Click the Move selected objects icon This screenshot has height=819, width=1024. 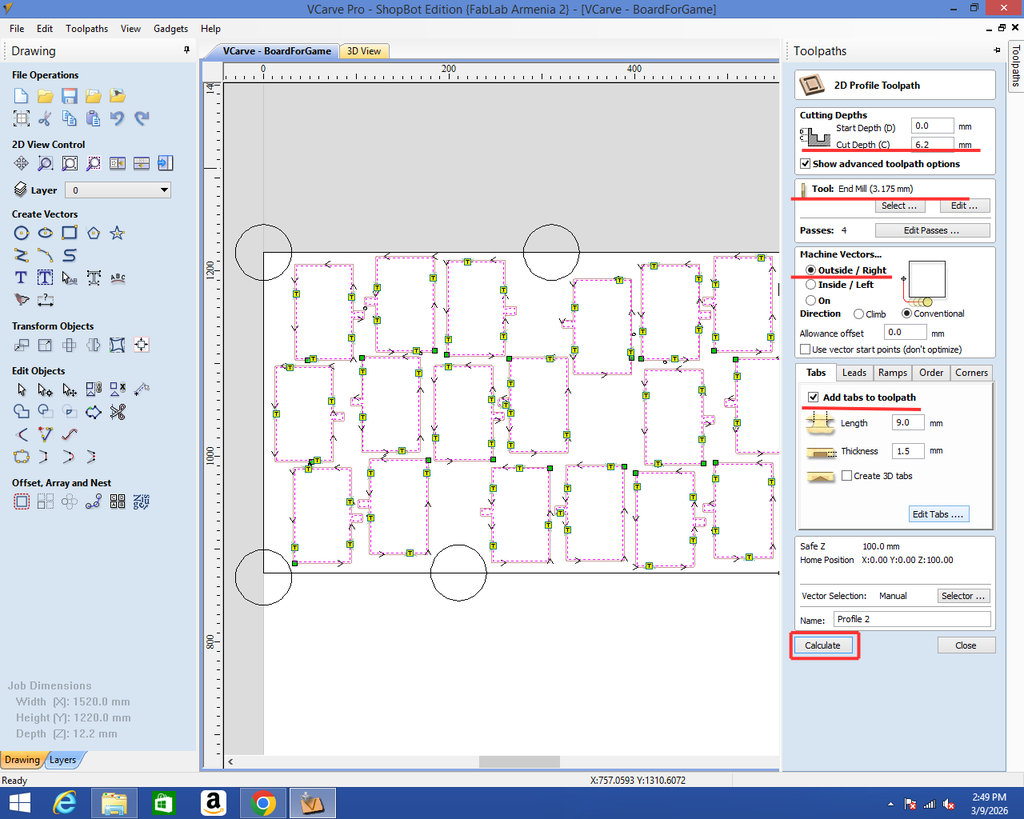(x=21, y=345)
